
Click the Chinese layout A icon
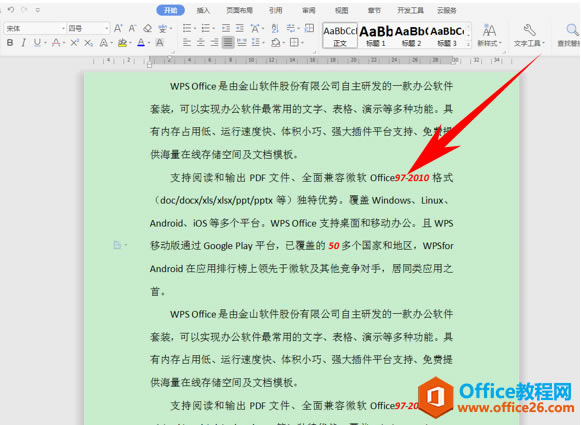255,28
